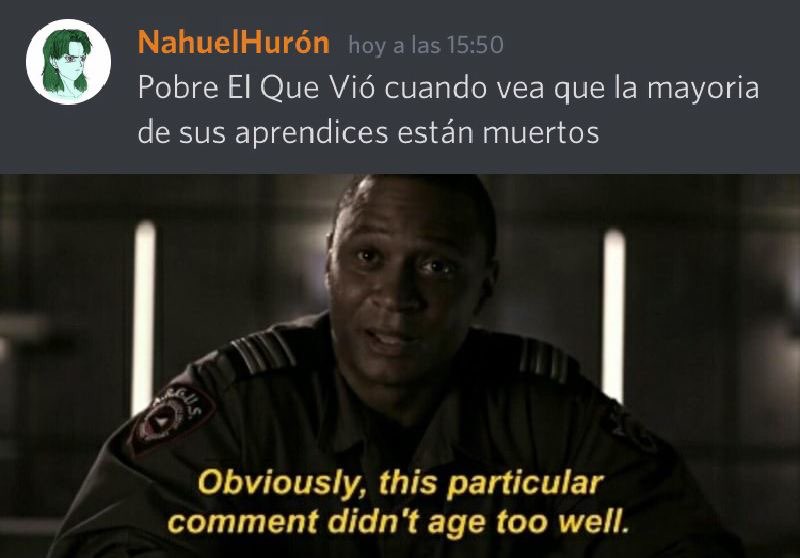Screen dimensions: 800x558
Task: Click the yellow word "particular" in the subtitle
Action: 524,485
